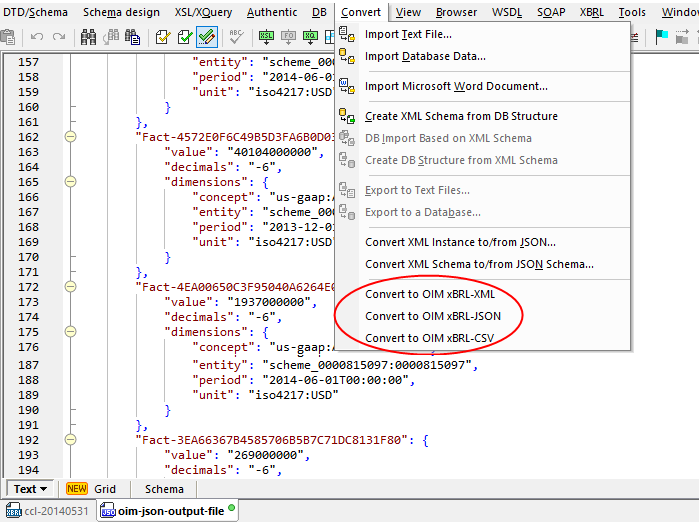Click the Validate on Edit pencil icon
Viewport: 699px width, 527px height.
coord(207,37)
